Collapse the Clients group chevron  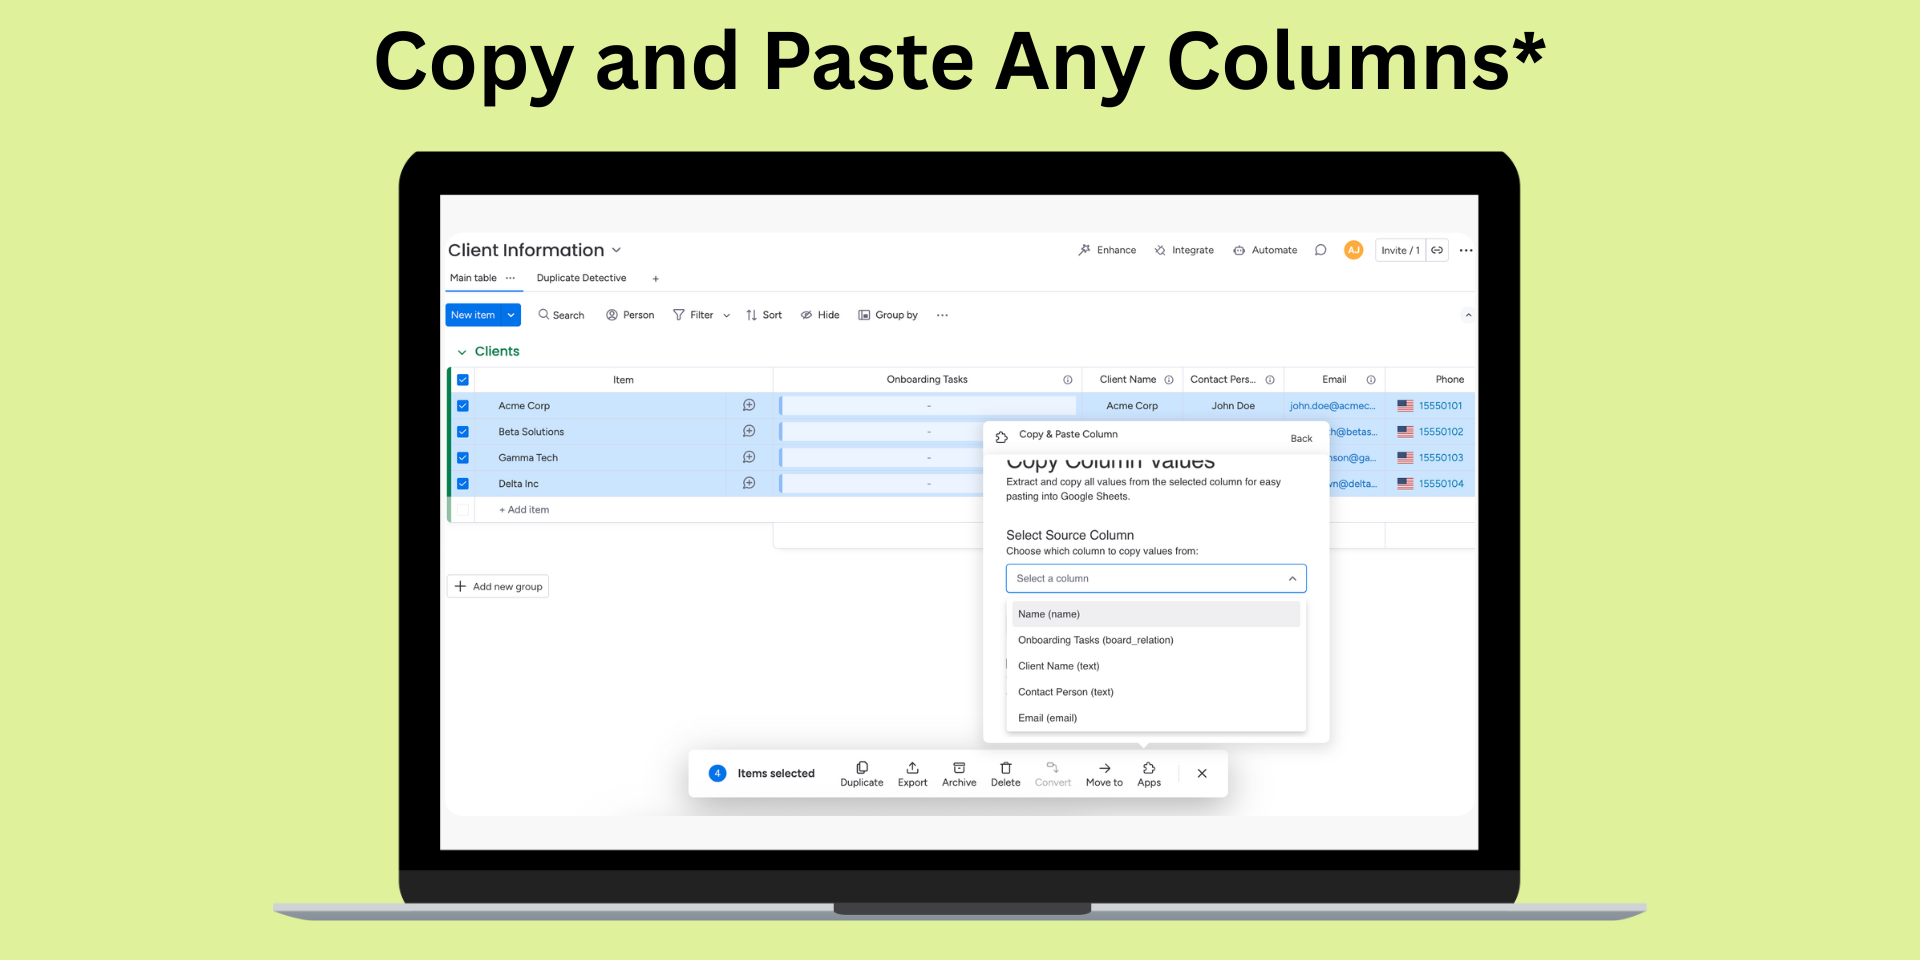pyautogui.click(x=462, y=352)
